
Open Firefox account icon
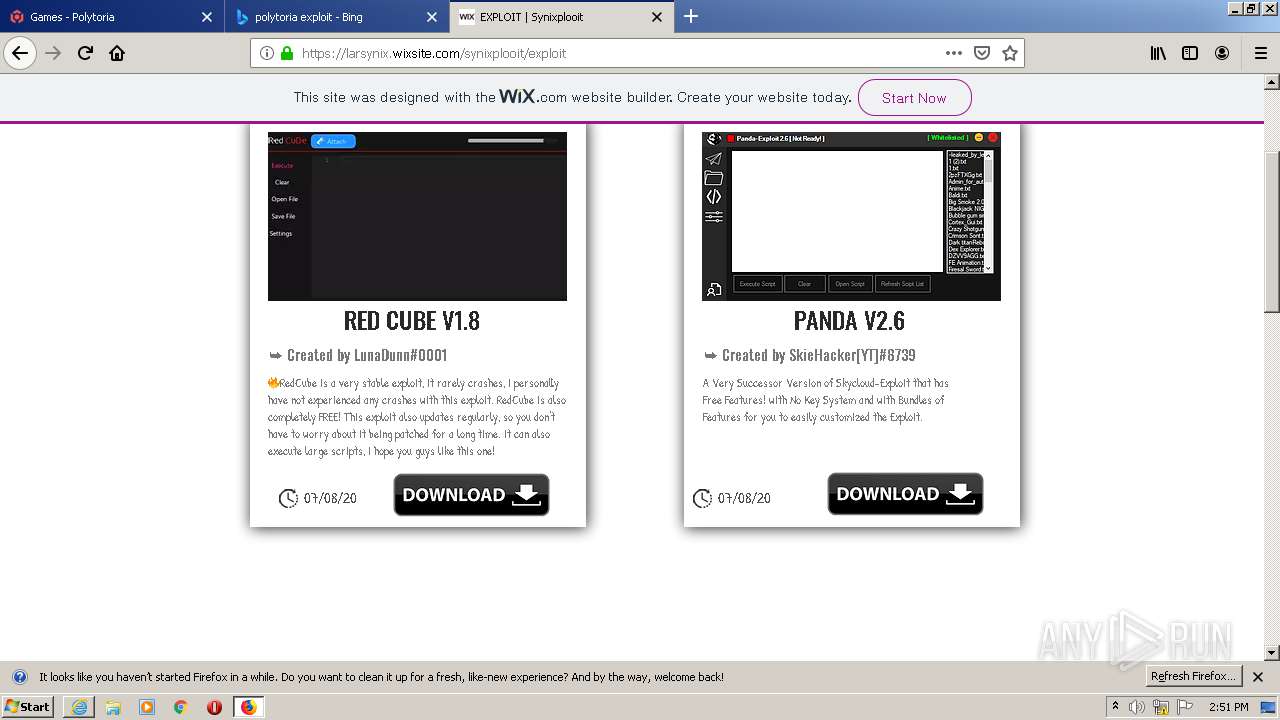click(1222, 53)
